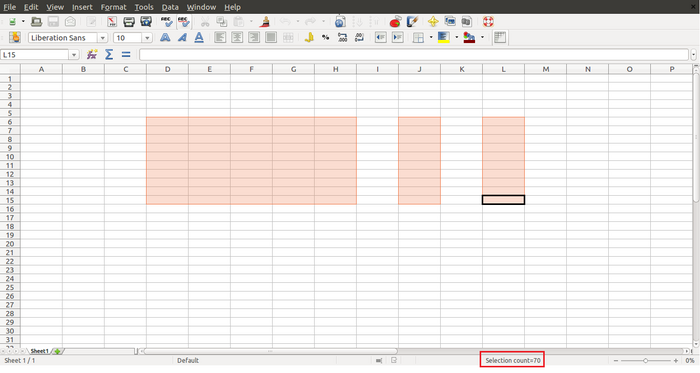Open the Format menu
Image resolution: width=700 pixels, height=373 pixels.
pyautogui.click(x=113, y=7)
